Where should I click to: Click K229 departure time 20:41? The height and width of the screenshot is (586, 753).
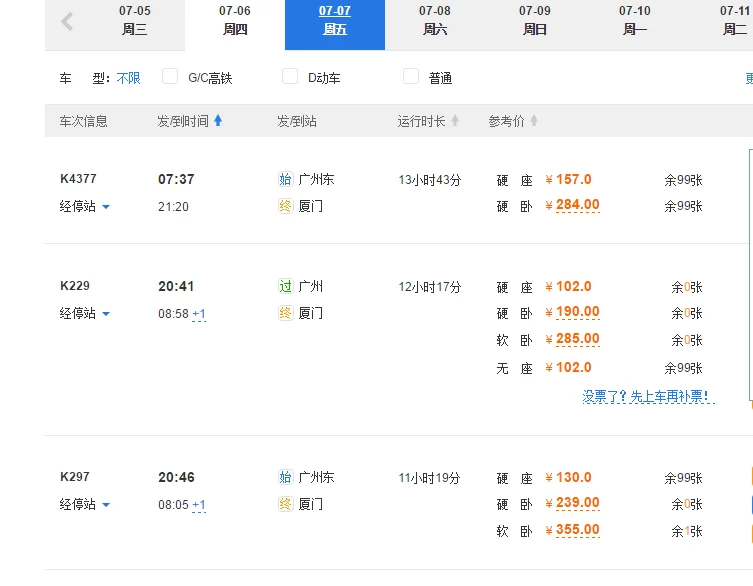[176, 286]
